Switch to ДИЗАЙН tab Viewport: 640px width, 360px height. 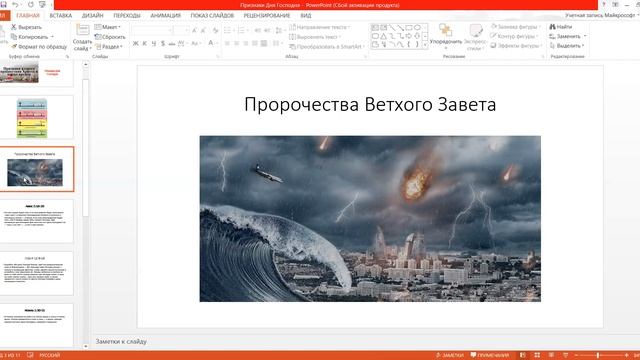(x=93, y=16)
